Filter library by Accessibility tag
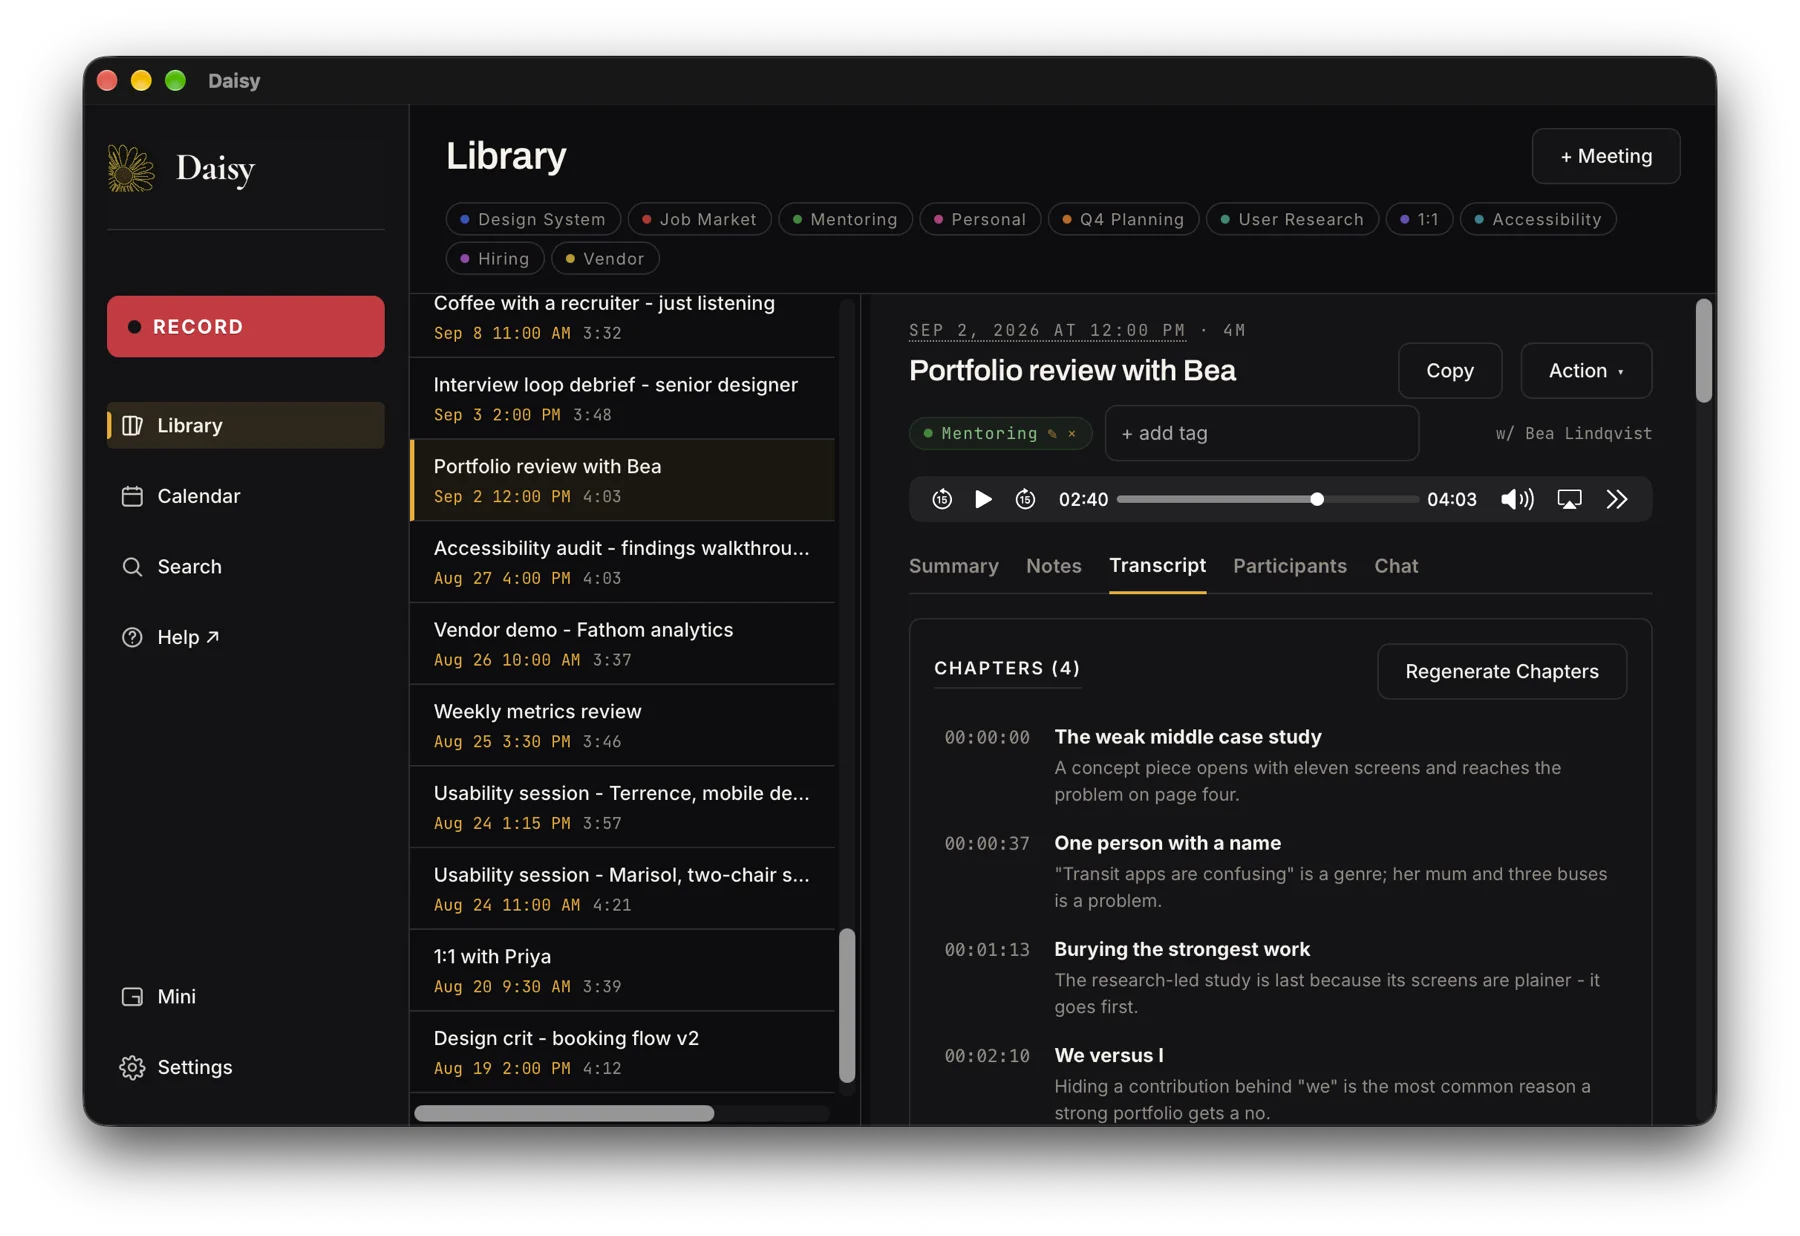 point(1538,219)
